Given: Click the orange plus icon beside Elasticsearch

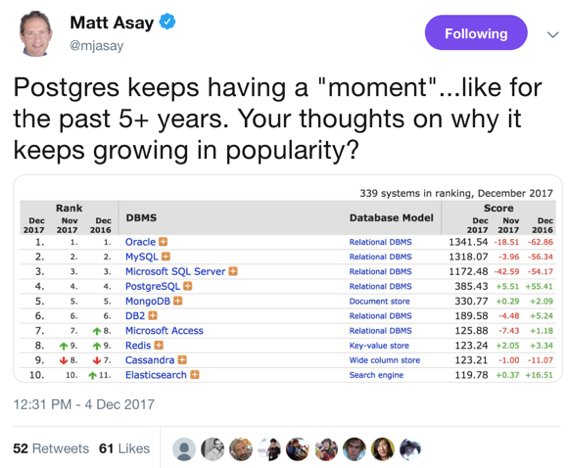Looking at the screenshot, I should [195, 375].
